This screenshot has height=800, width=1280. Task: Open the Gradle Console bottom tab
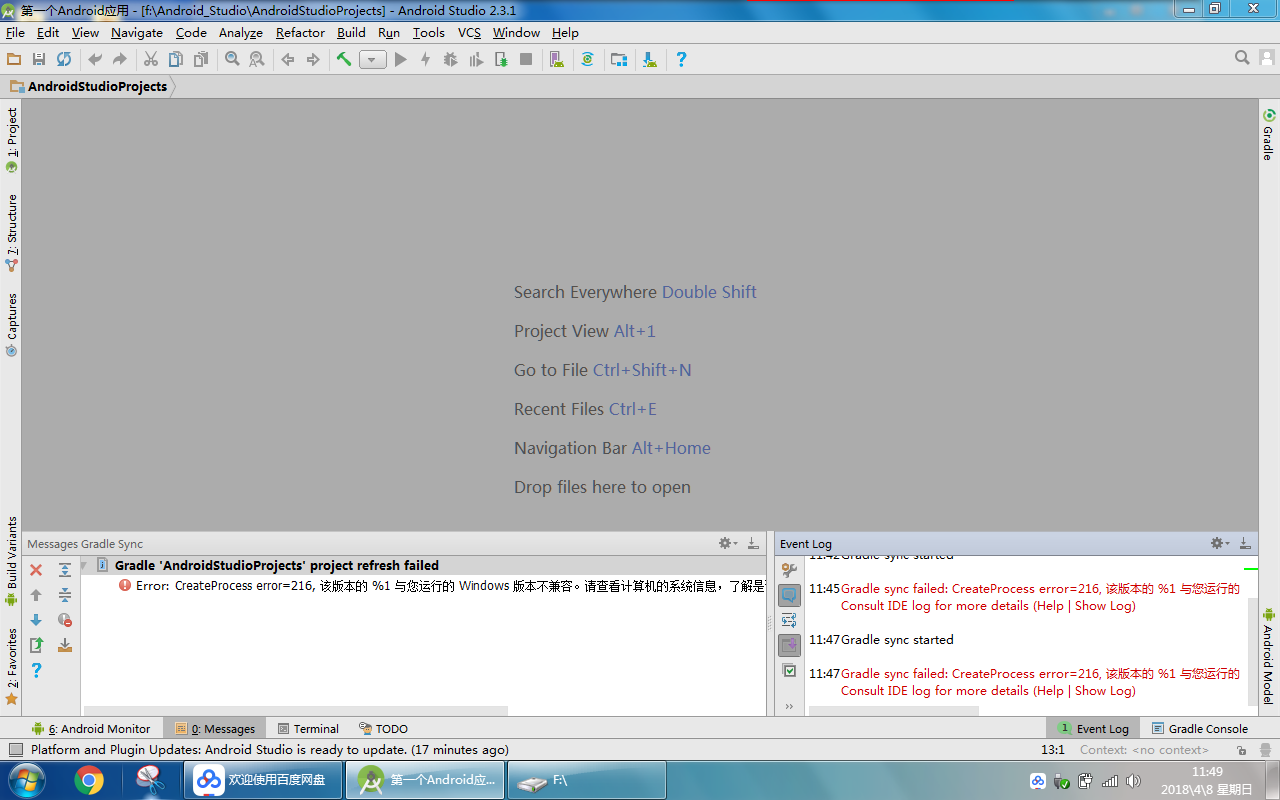(x=1199, y=729)
